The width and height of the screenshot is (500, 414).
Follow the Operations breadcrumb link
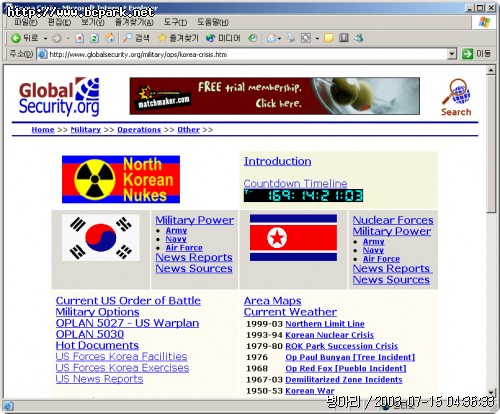(x=139, y=130)
